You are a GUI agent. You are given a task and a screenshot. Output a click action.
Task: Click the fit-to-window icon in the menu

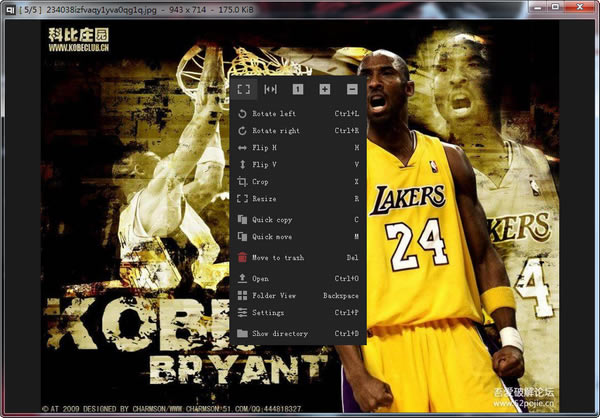[x=243, y=89]
